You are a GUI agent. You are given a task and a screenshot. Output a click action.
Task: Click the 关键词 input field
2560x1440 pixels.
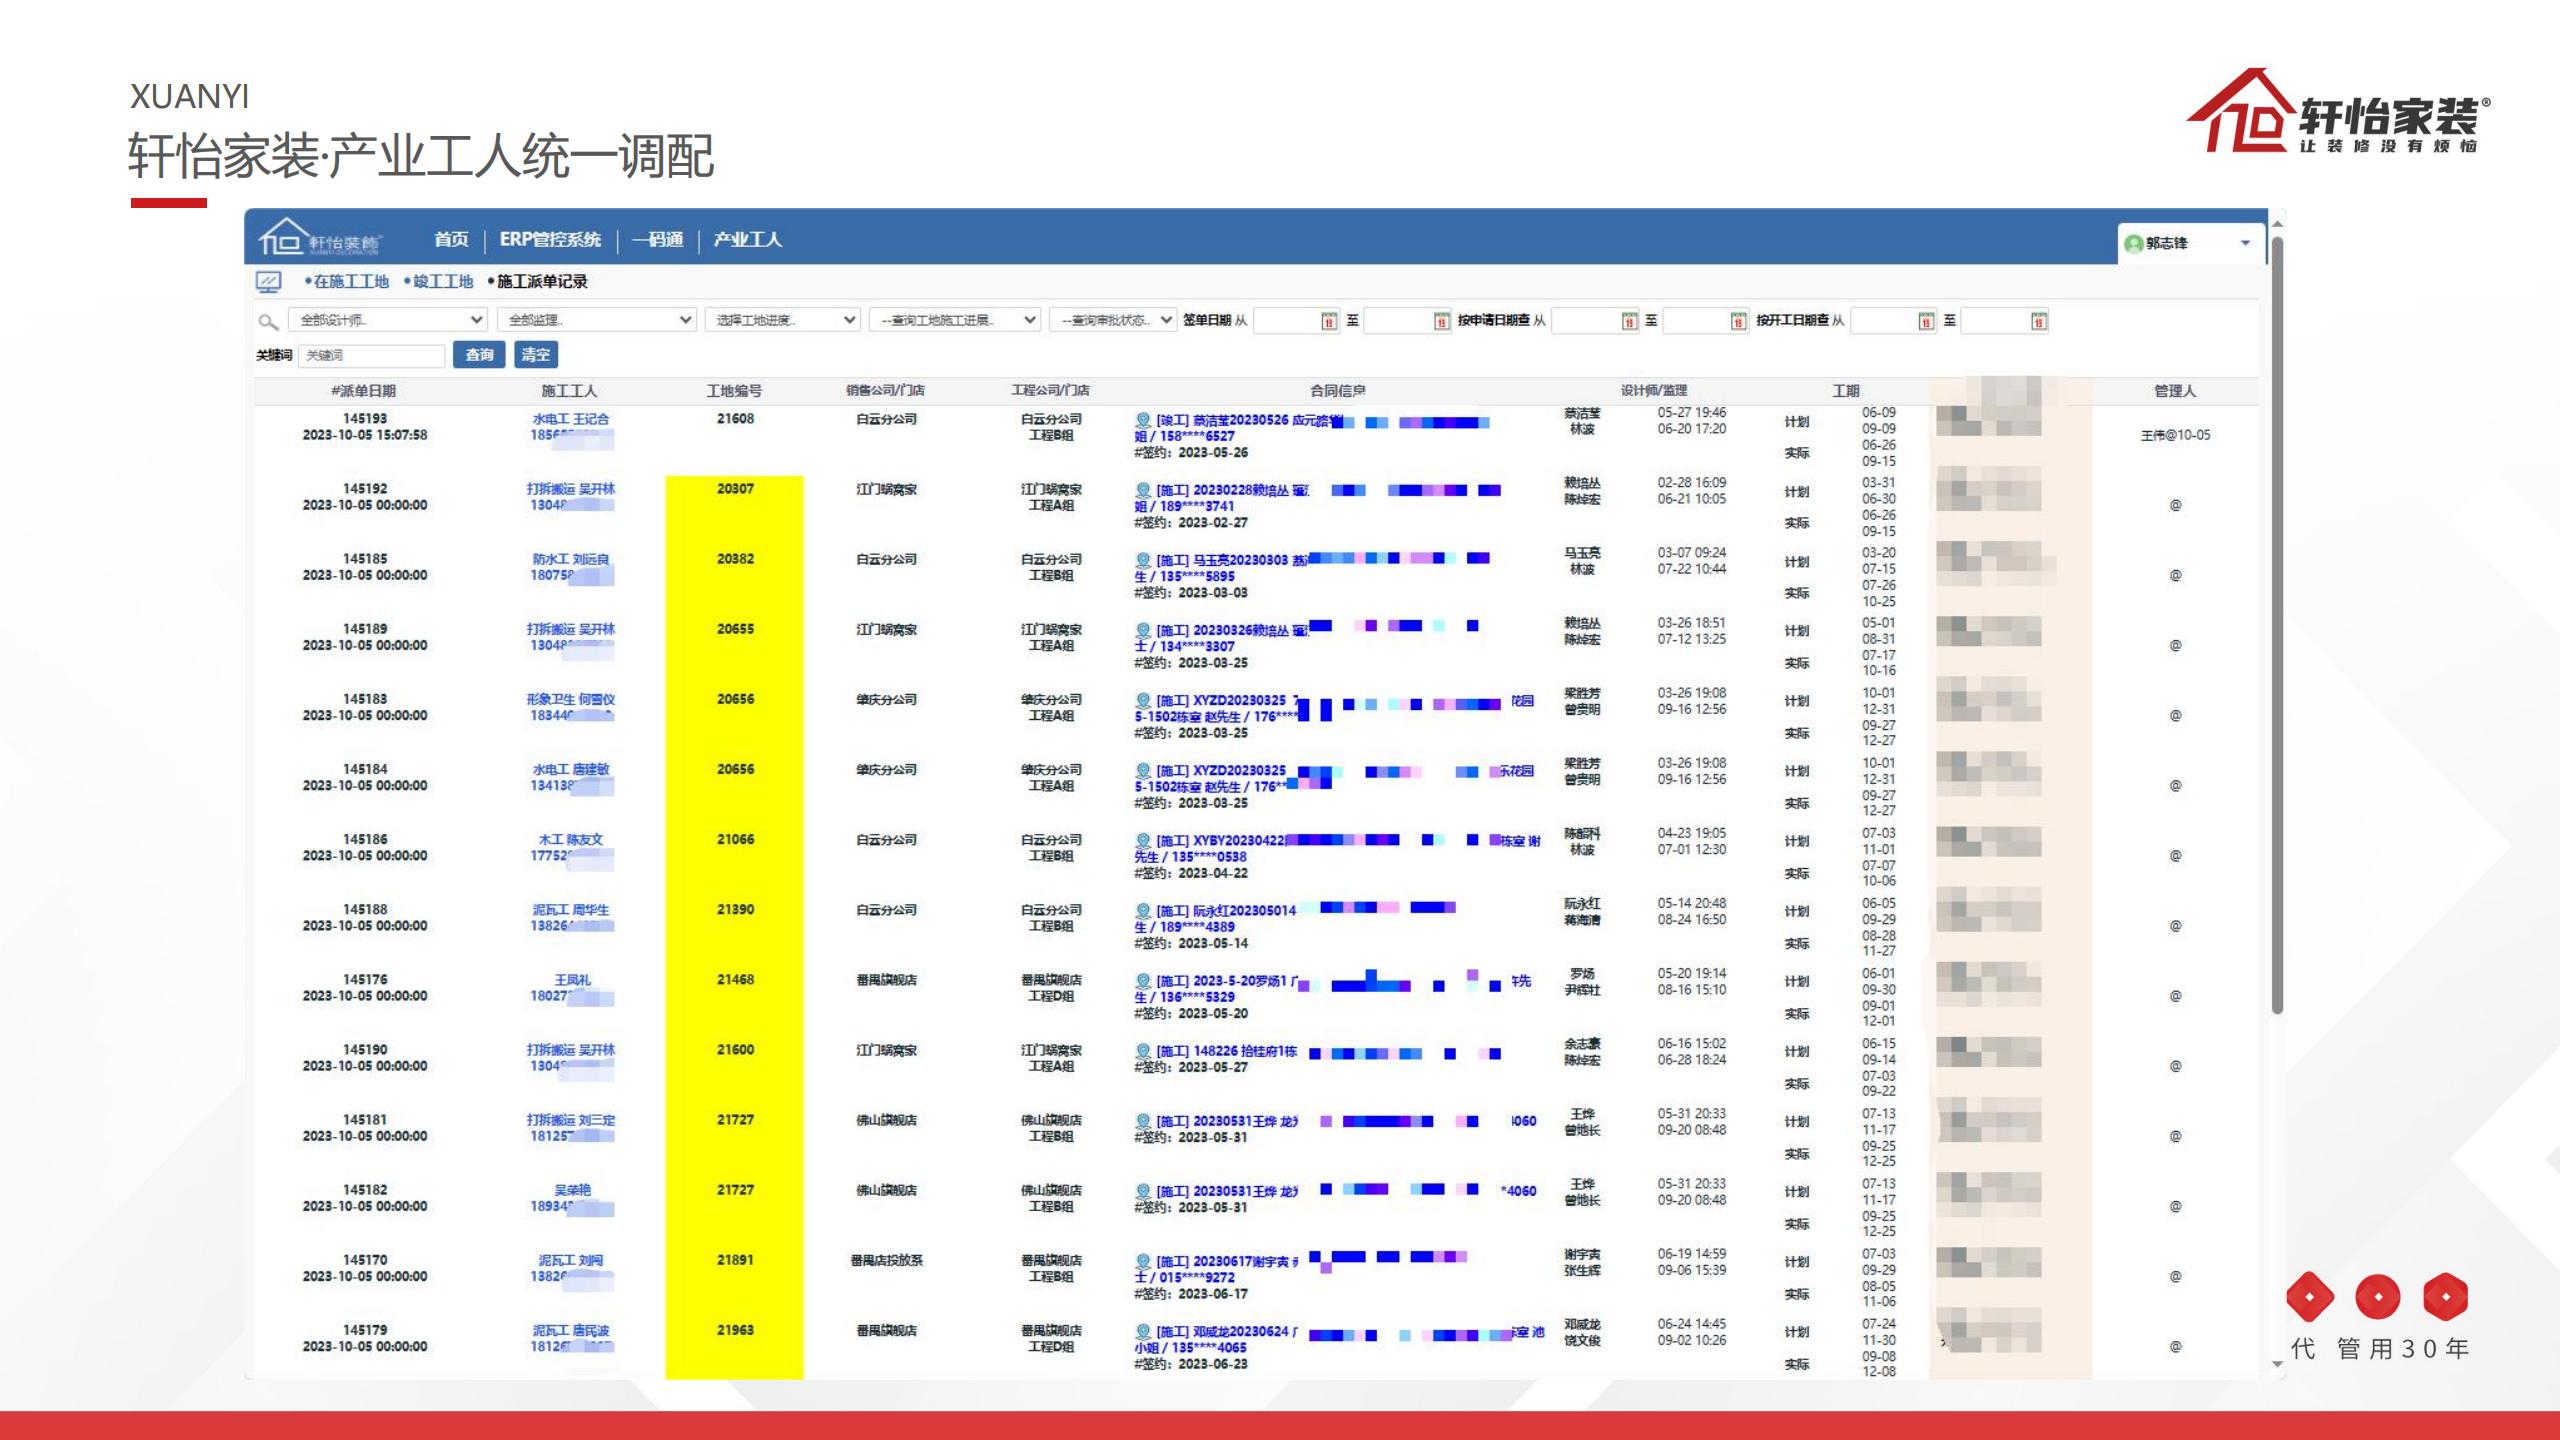point(372,355)
